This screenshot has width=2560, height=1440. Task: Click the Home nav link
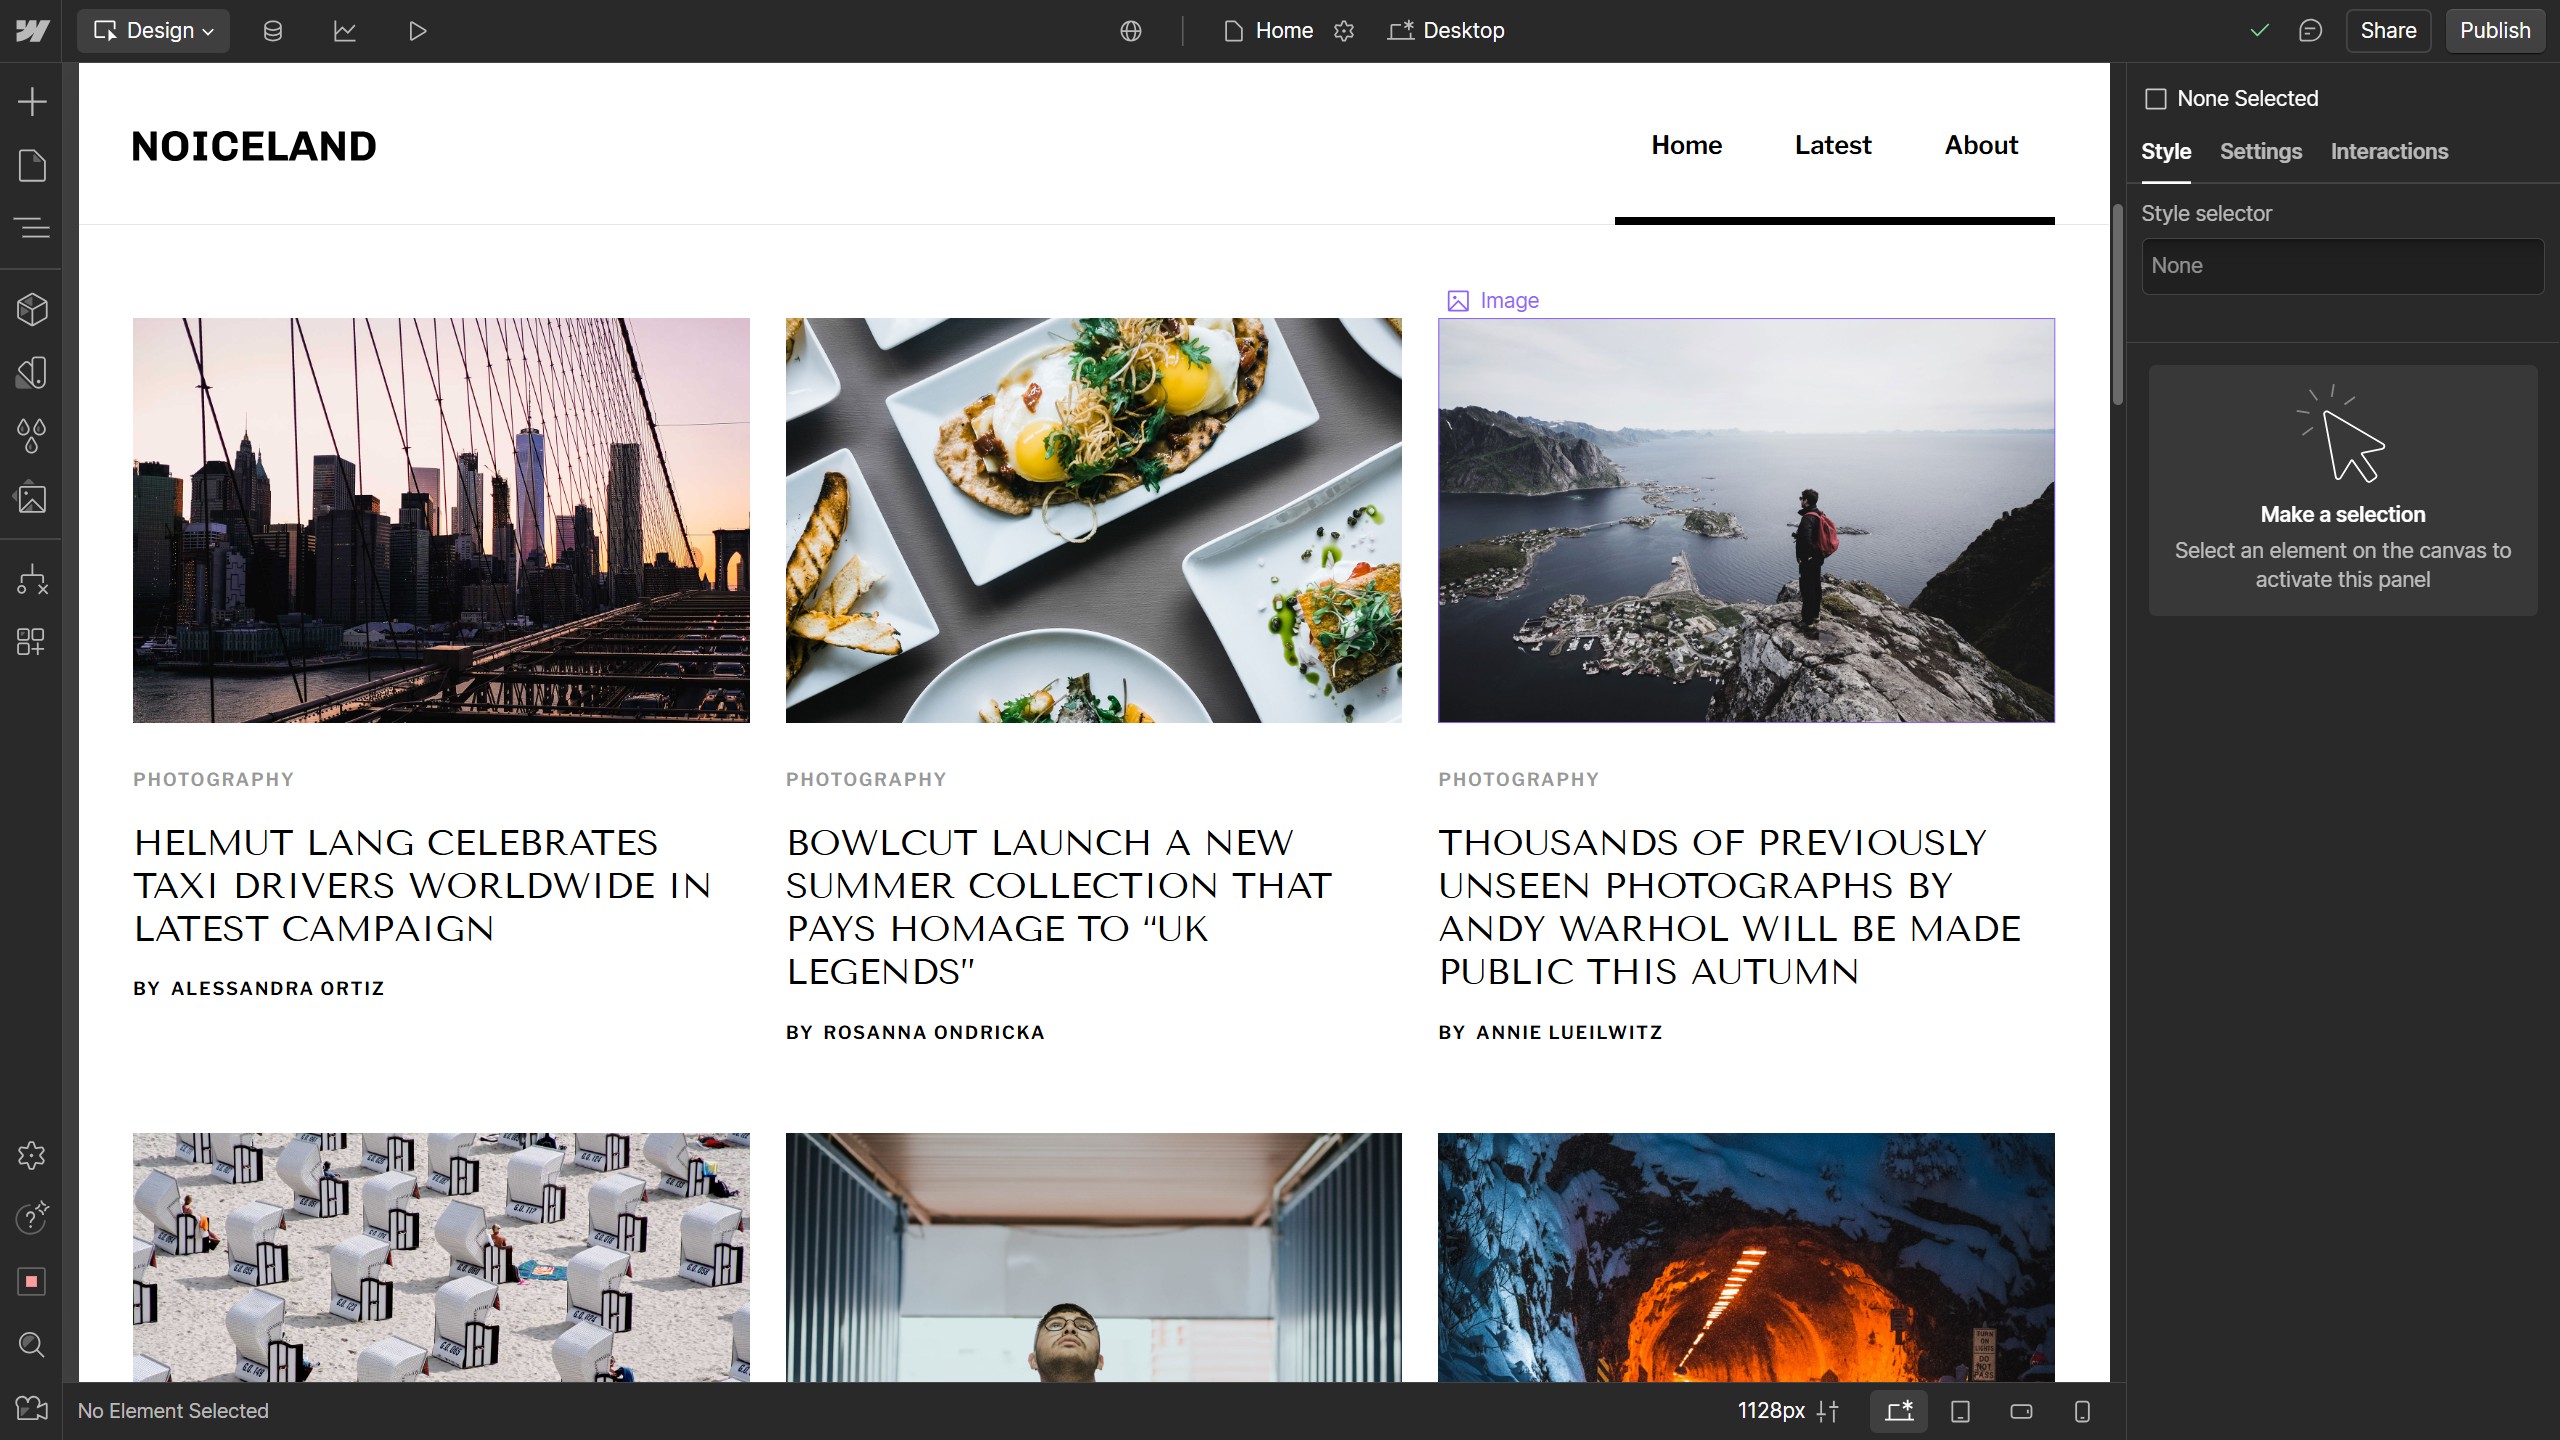click(x=1686, y=146)
